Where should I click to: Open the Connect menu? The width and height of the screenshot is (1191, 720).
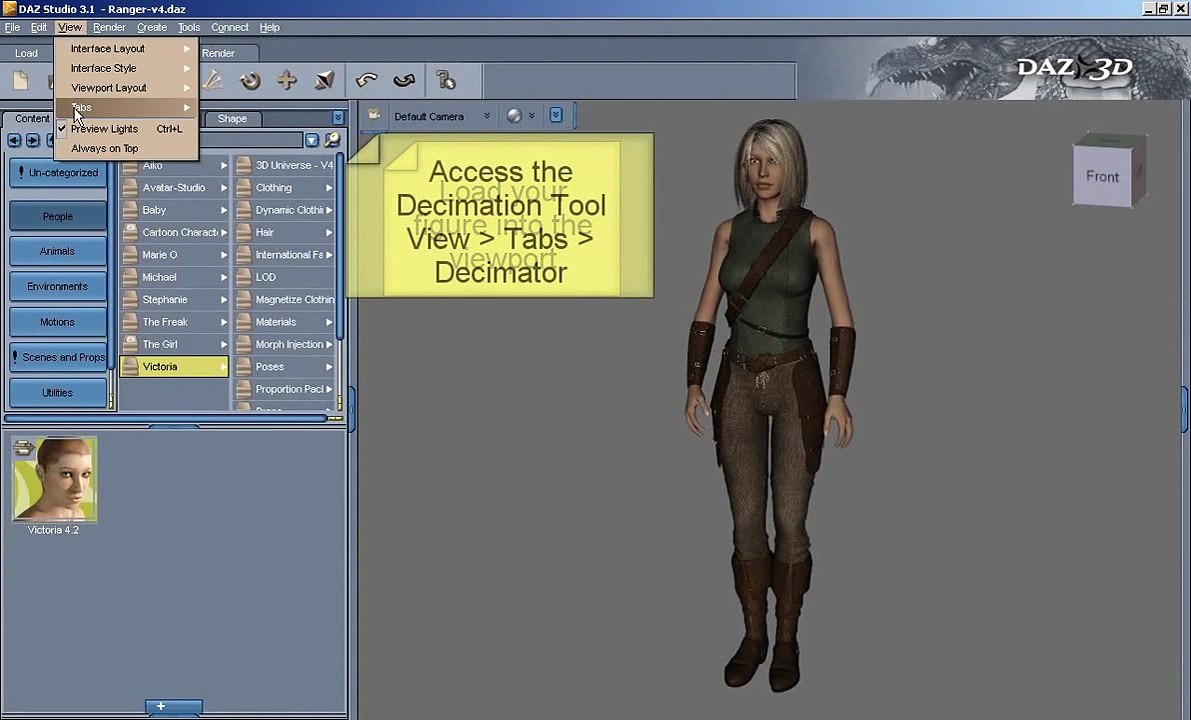pos(230,27)
